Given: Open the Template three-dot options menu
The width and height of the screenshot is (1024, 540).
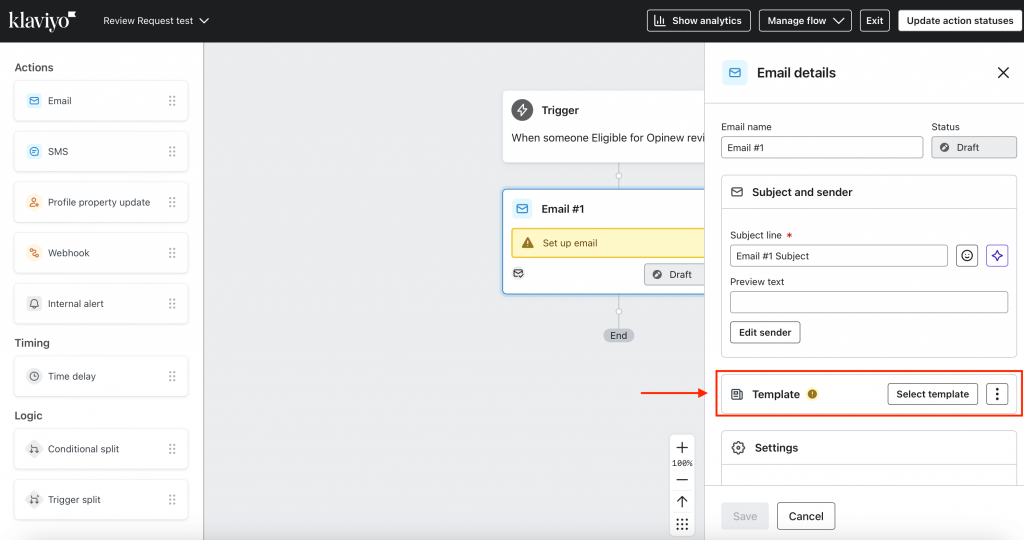Looking at the screenshot, I should click(x=997, y=394).
